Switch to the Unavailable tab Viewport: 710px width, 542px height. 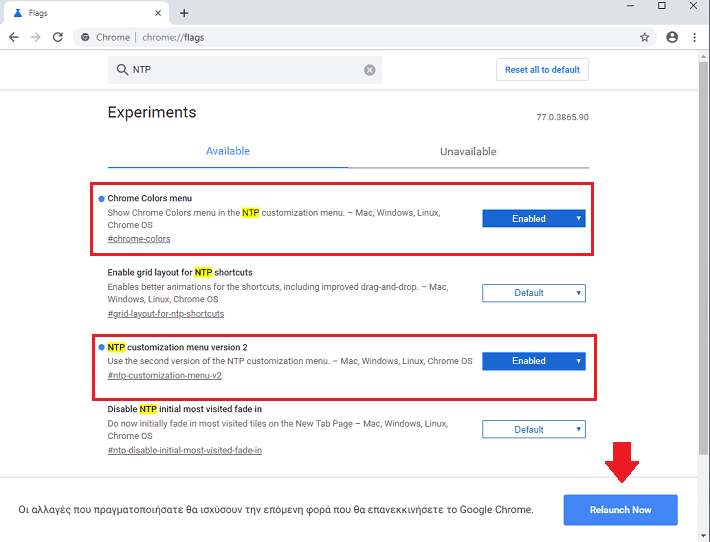point(468,151)
